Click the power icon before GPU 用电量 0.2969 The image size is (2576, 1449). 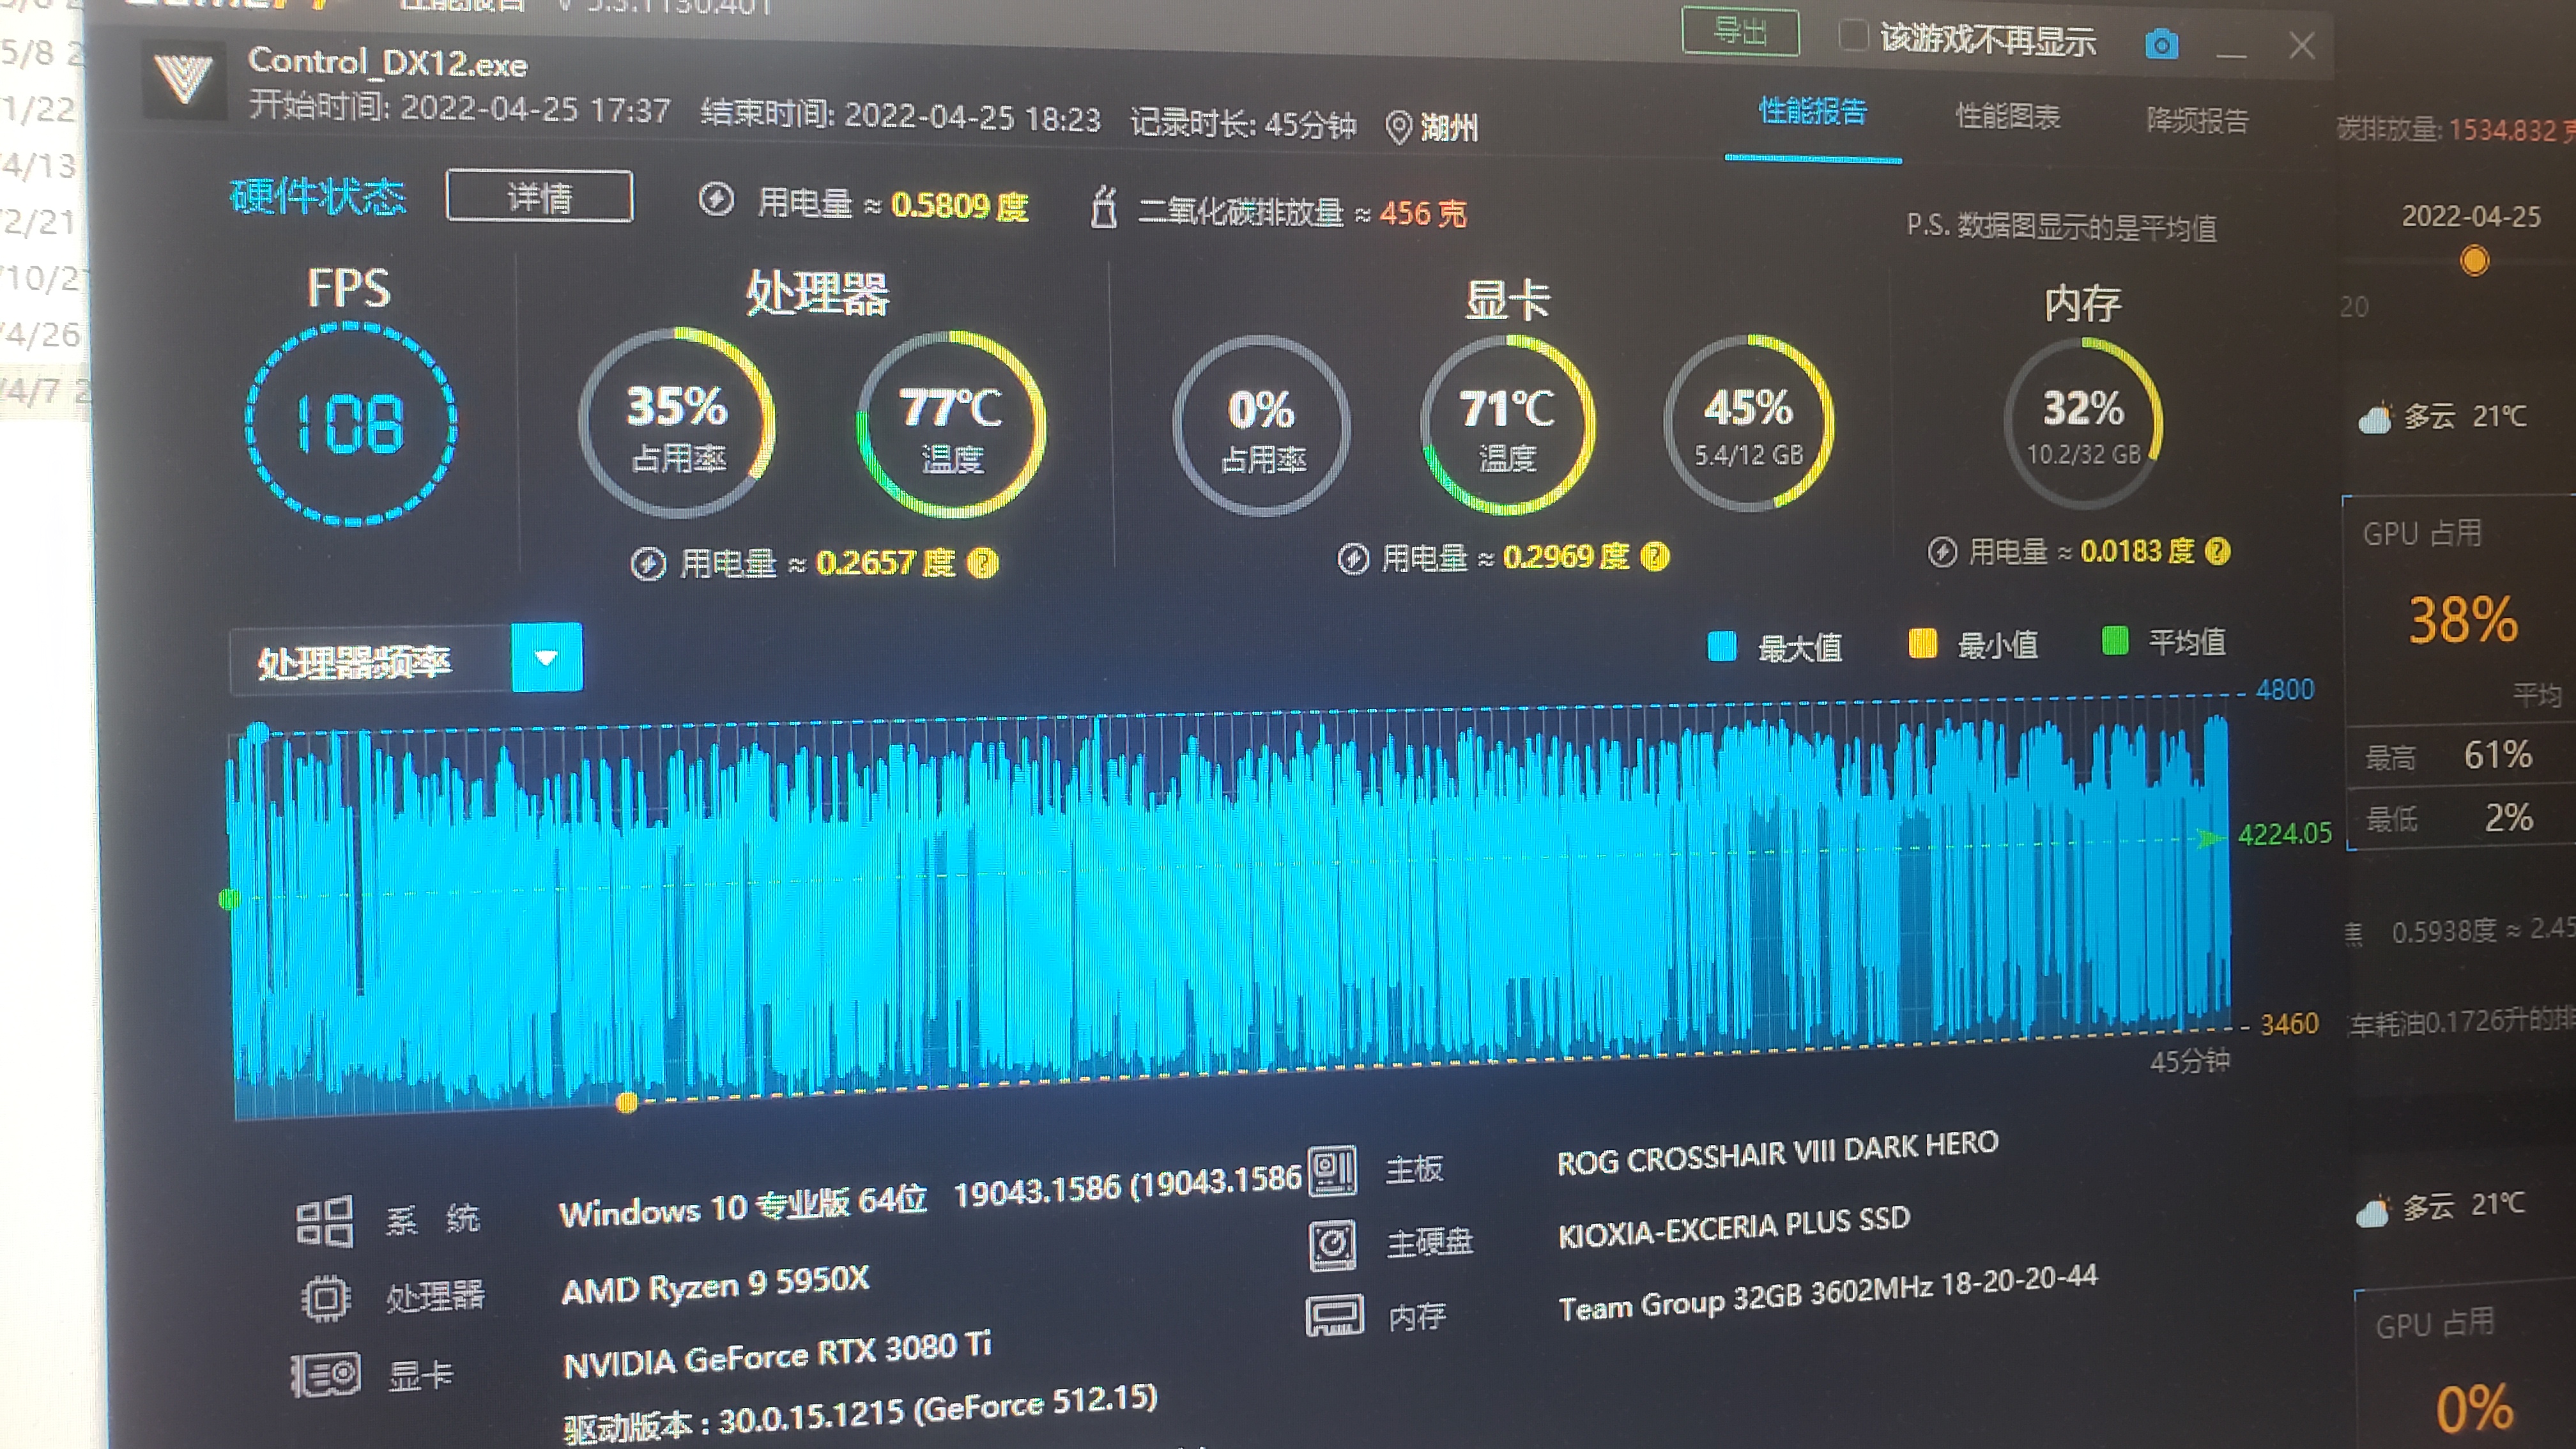coord(1353,558)
